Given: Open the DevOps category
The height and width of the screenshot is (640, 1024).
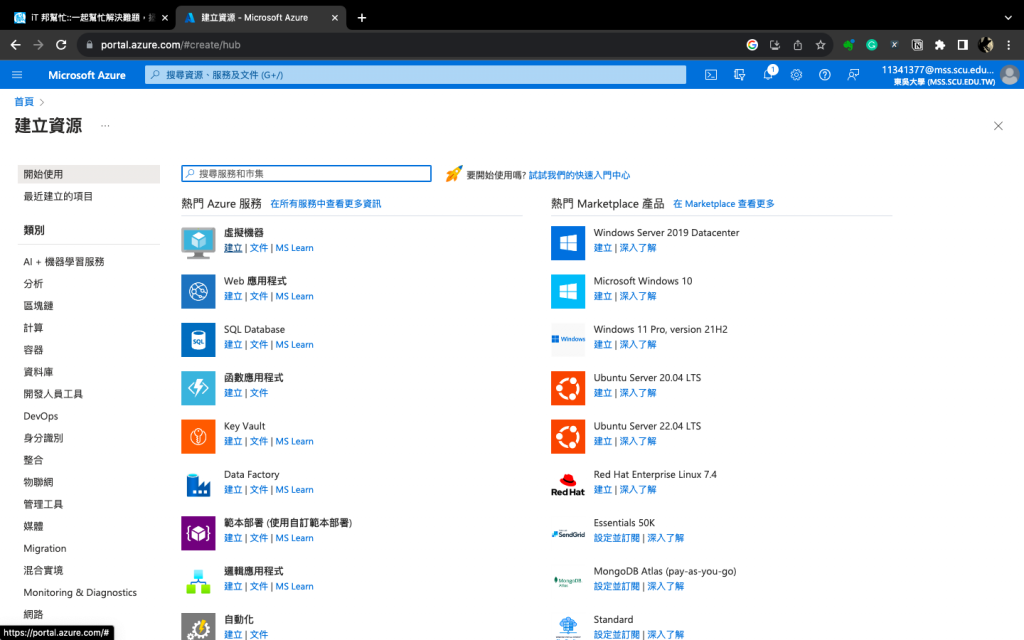Looking at the screenshot, I should (x=40, y=416).
